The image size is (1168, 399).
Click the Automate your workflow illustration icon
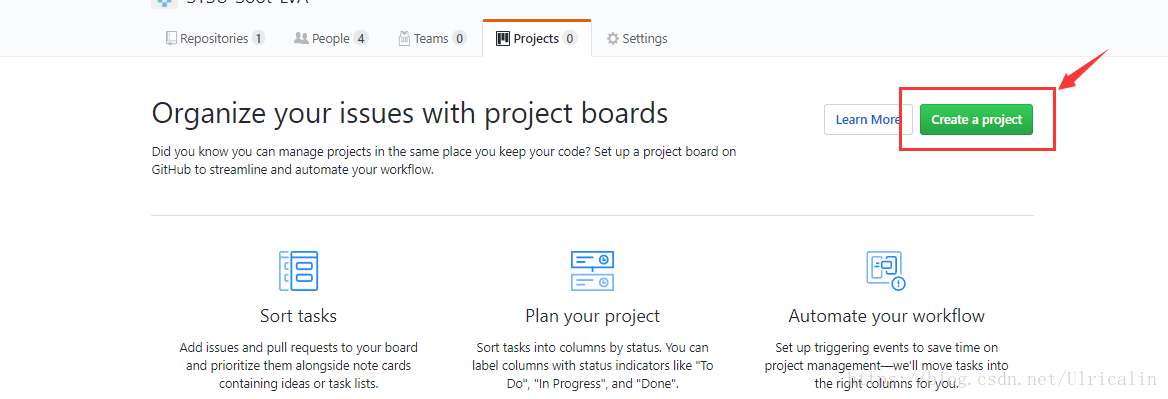(886, 270)
